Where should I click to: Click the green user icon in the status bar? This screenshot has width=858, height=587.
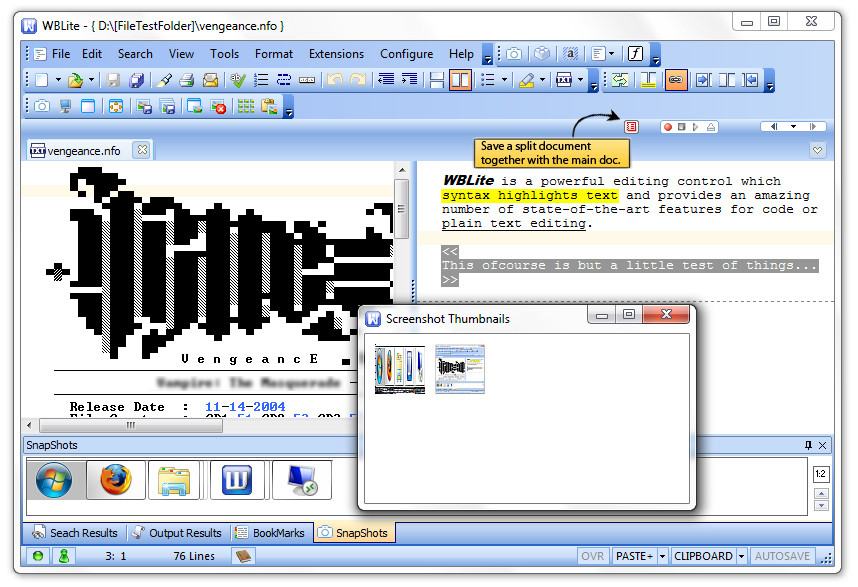coord(64,556)
